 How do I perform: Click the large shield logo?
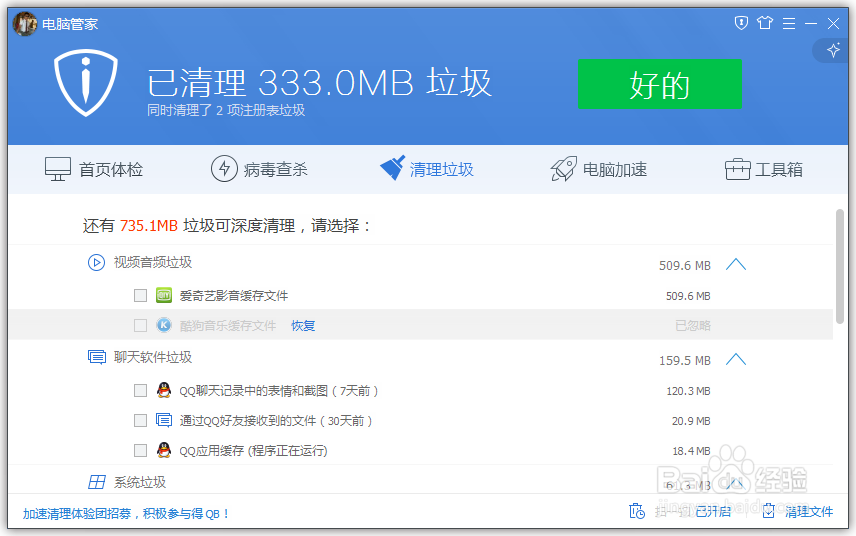[x=86, y=82]
